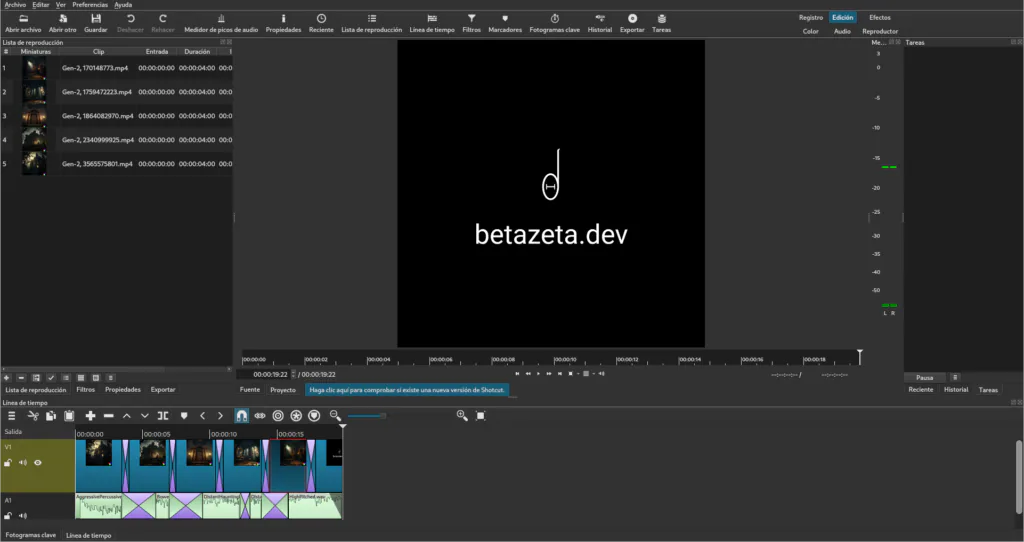
Task: Append clip with timeline plus icon
Action: pyautogui.click(x=91, y=415)
